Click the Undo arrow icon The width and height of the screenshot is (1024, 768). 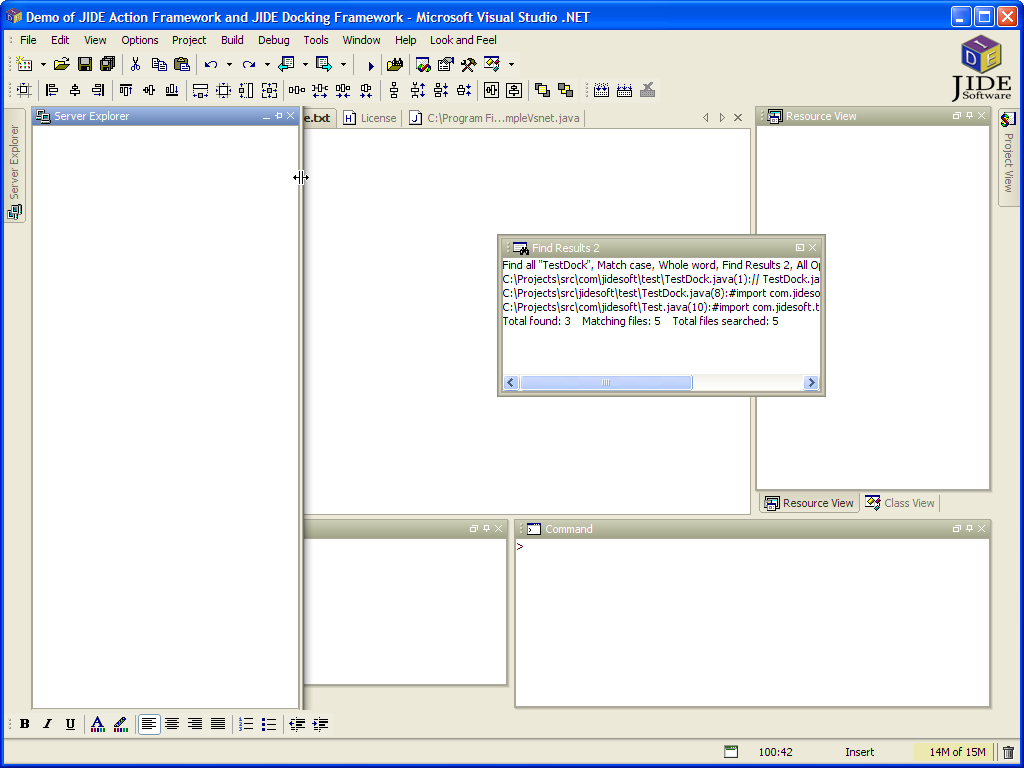point(210,64)
